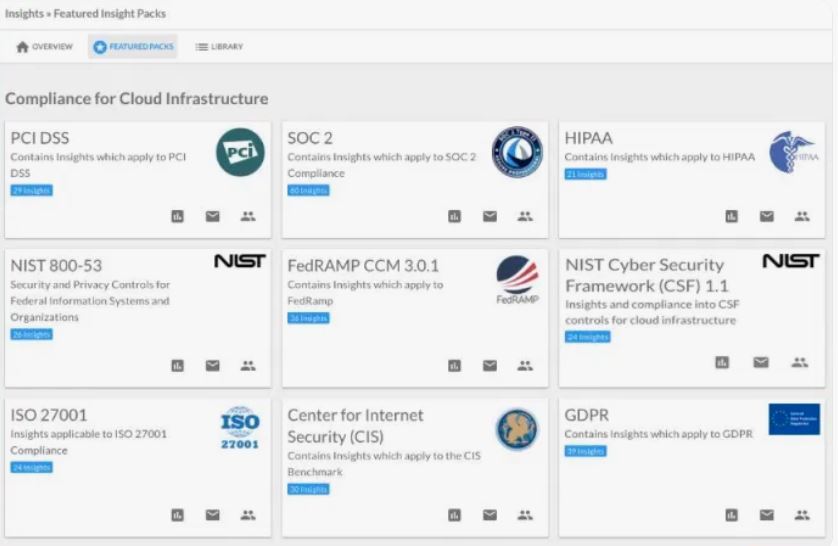Image resolution: width=838 pixels, height=546 pixels.
Task: Click the insights count badge on NIST CSF
Action: pos(588,337)
